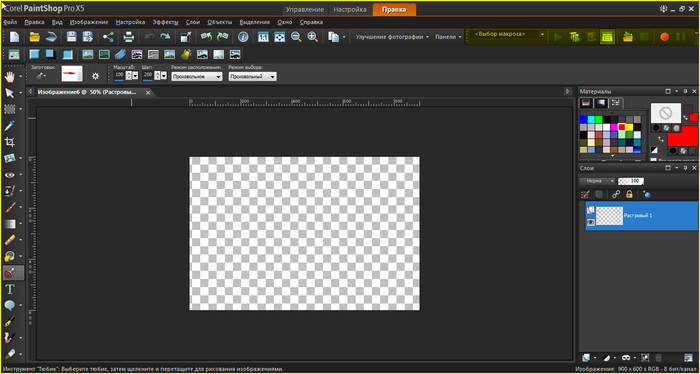Image resolution: width=700 pixels, height=374 pixels.
Task: Zoom in with the plus magnifier
Action: coord(312,37)
